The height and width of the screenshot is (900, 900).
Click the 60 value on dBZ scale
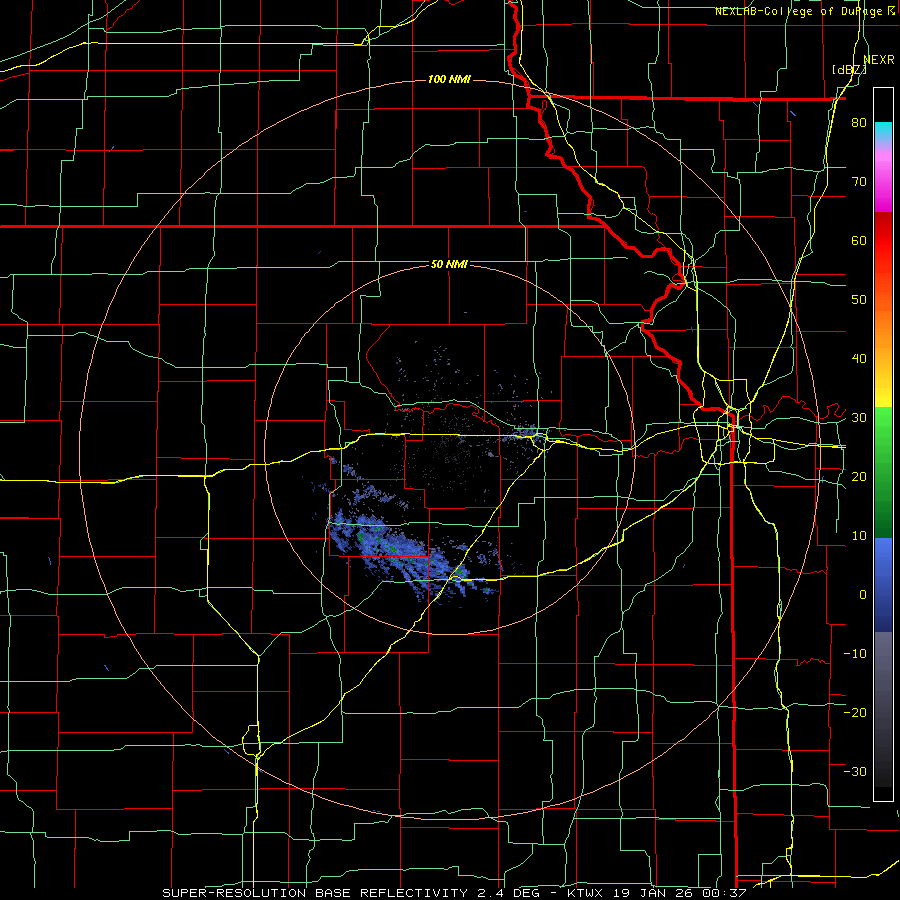point(859,240)
